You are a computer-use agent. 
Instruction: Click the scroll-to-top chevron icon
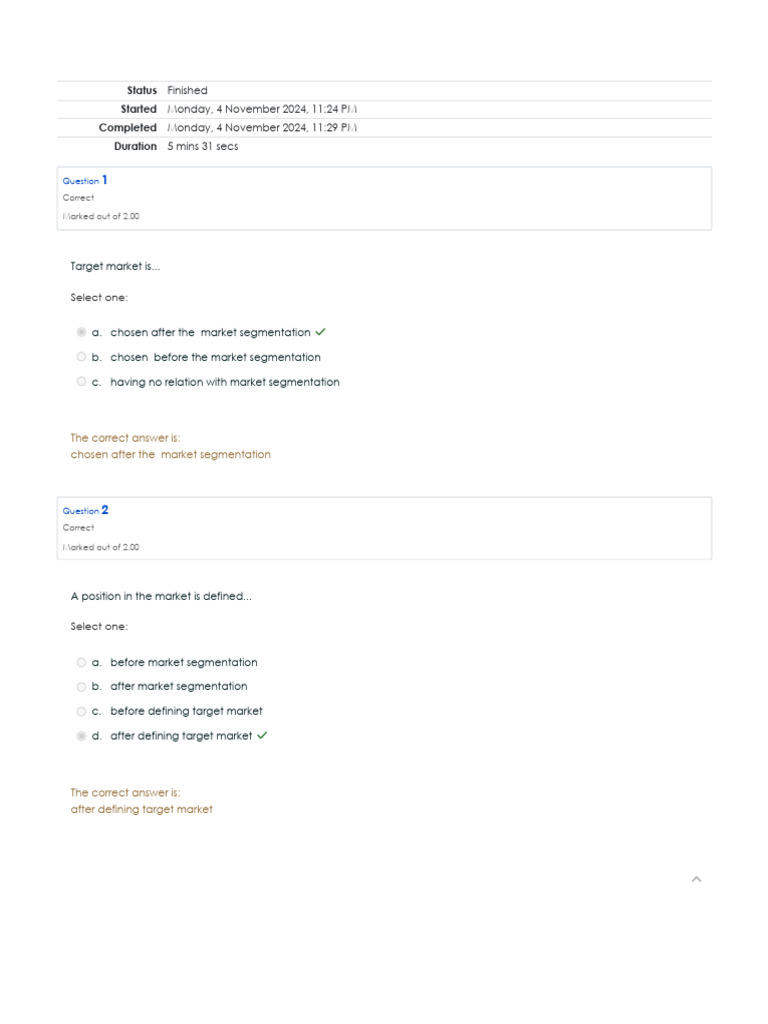click(x=697, y=879)
